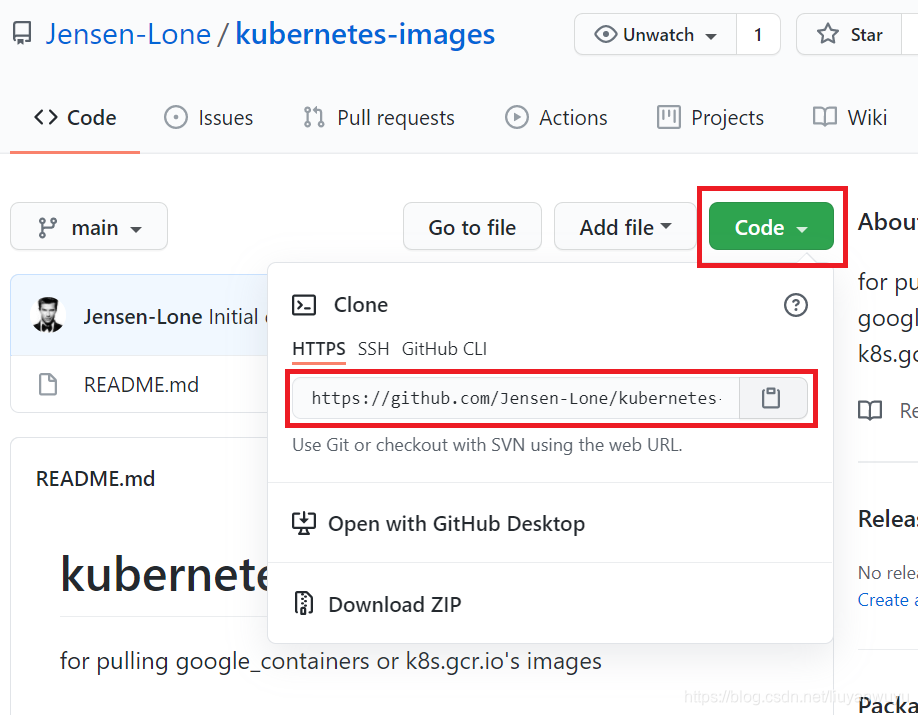The image size is (918, 715).
Task: Star the repository
Action: point(849,35)
